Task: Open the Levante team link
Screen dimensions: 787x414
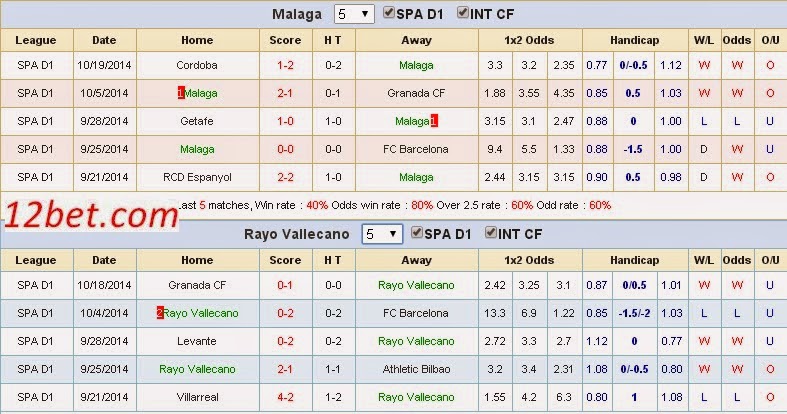Action: (197, 341)
